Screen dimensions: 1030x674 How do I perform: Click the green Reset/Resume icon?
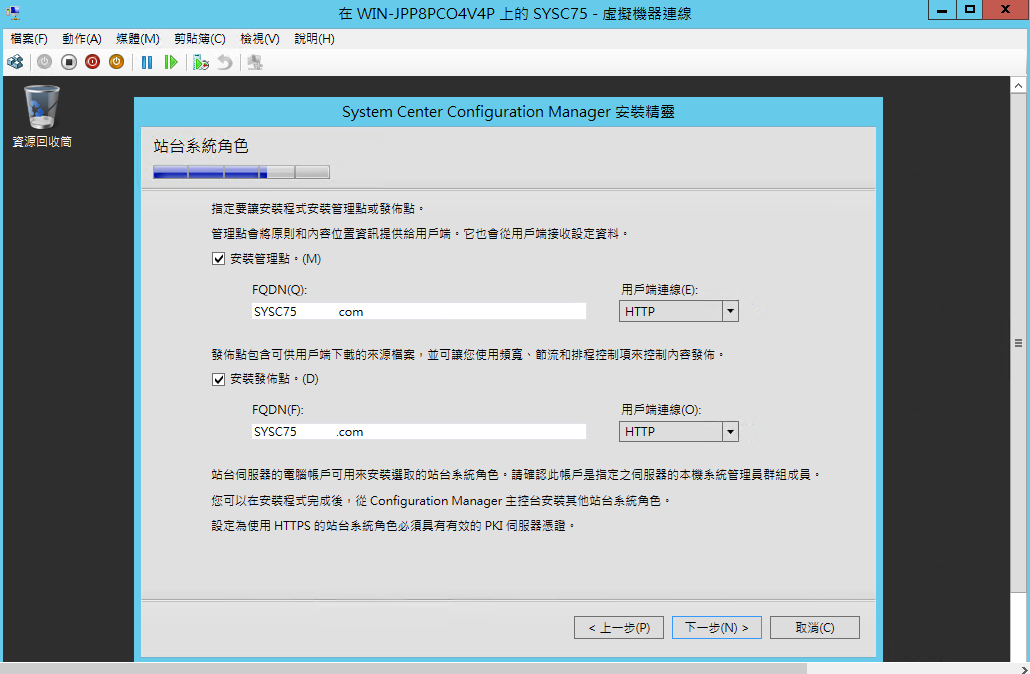tap(171, 62)
